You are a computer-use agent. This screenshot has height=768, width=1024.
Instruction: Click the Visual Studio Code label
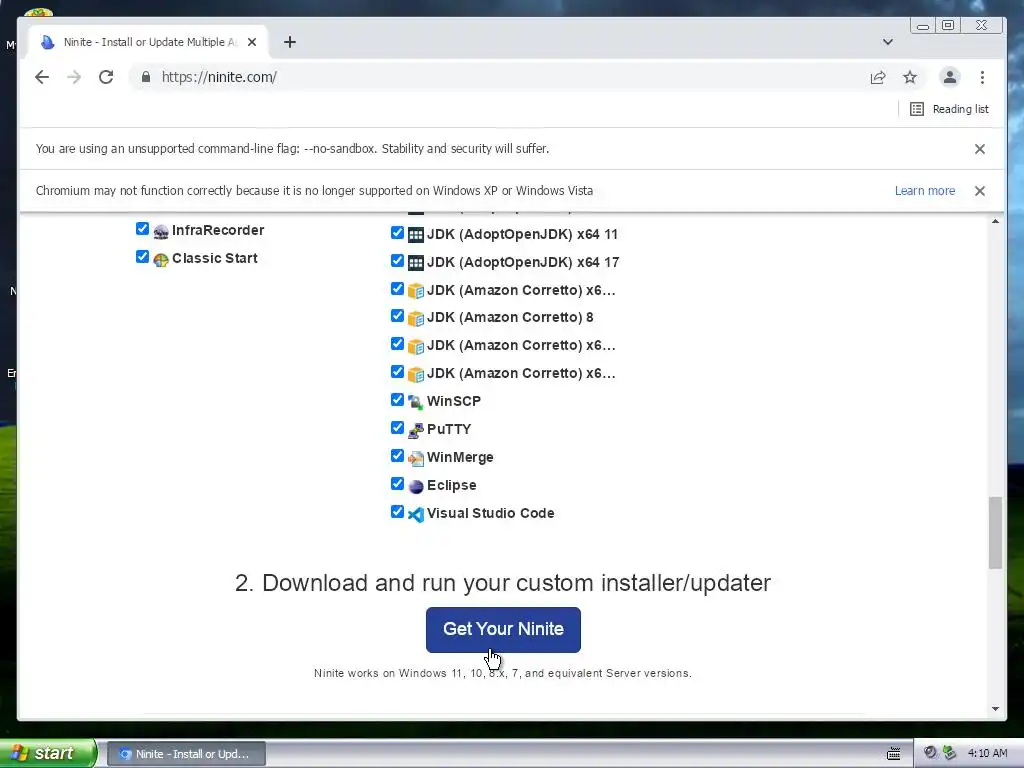[490, 514]
